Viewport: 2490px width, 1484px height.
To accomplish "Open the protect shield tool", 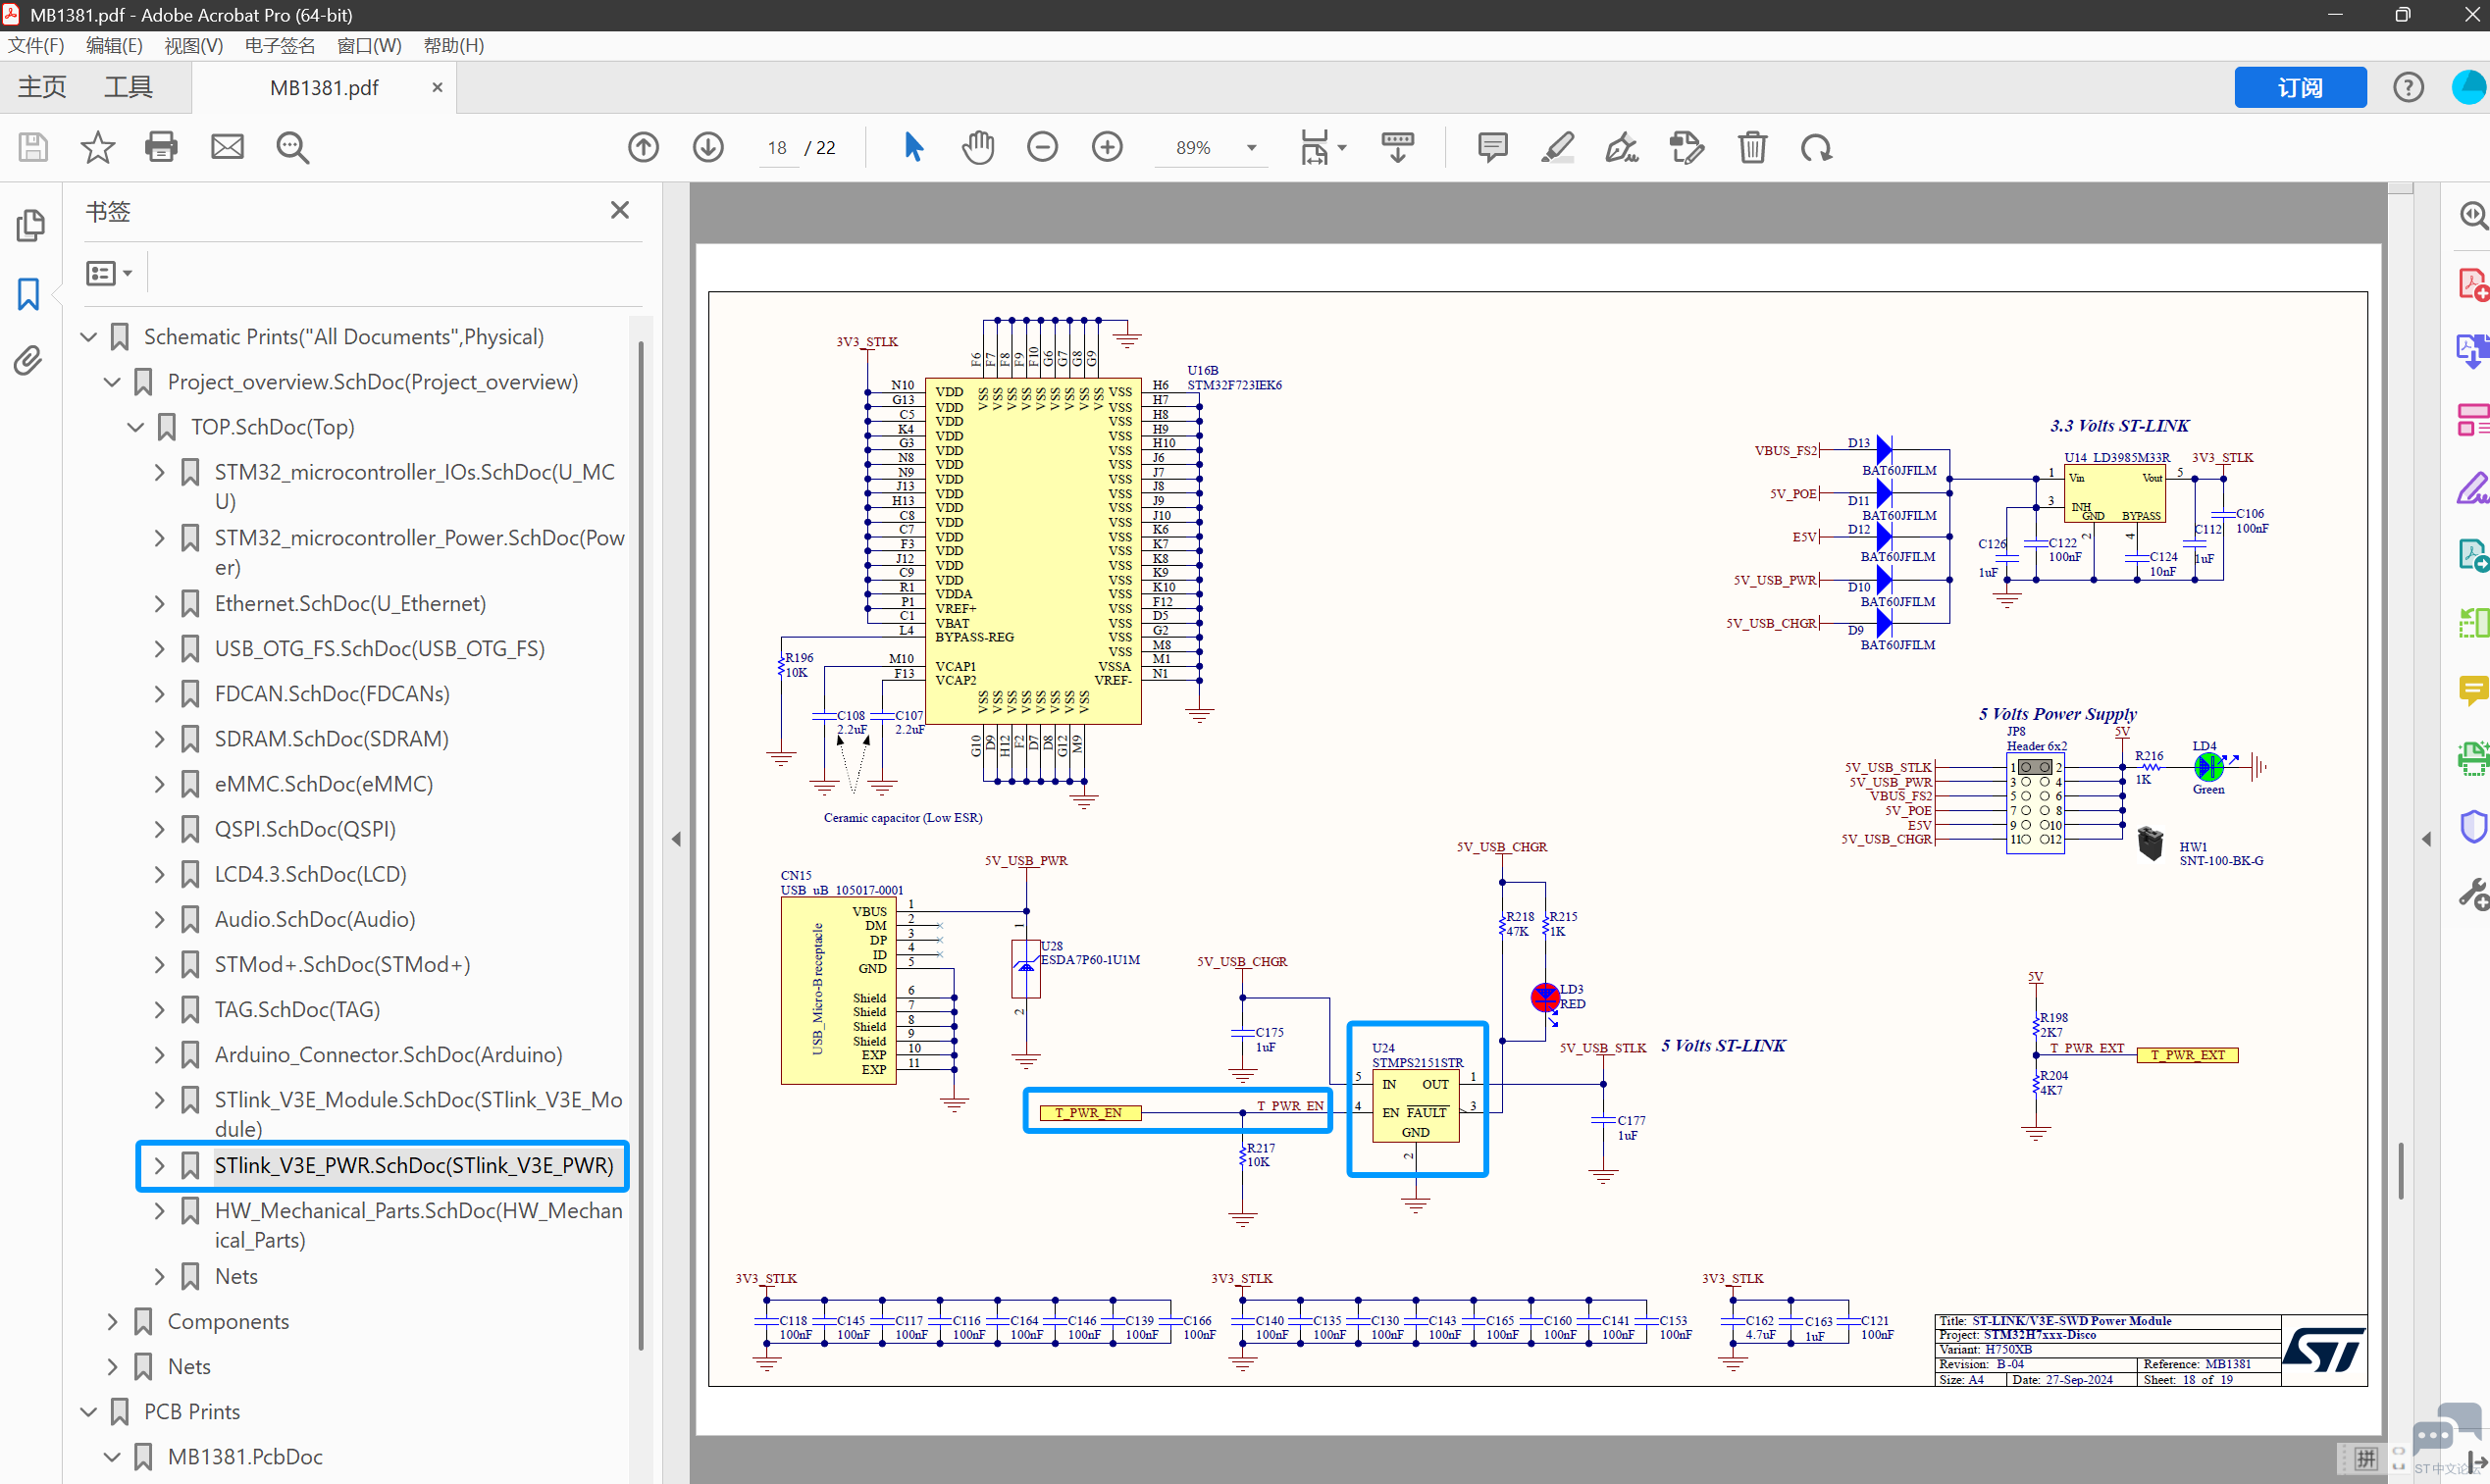I will pos(2473,827).
